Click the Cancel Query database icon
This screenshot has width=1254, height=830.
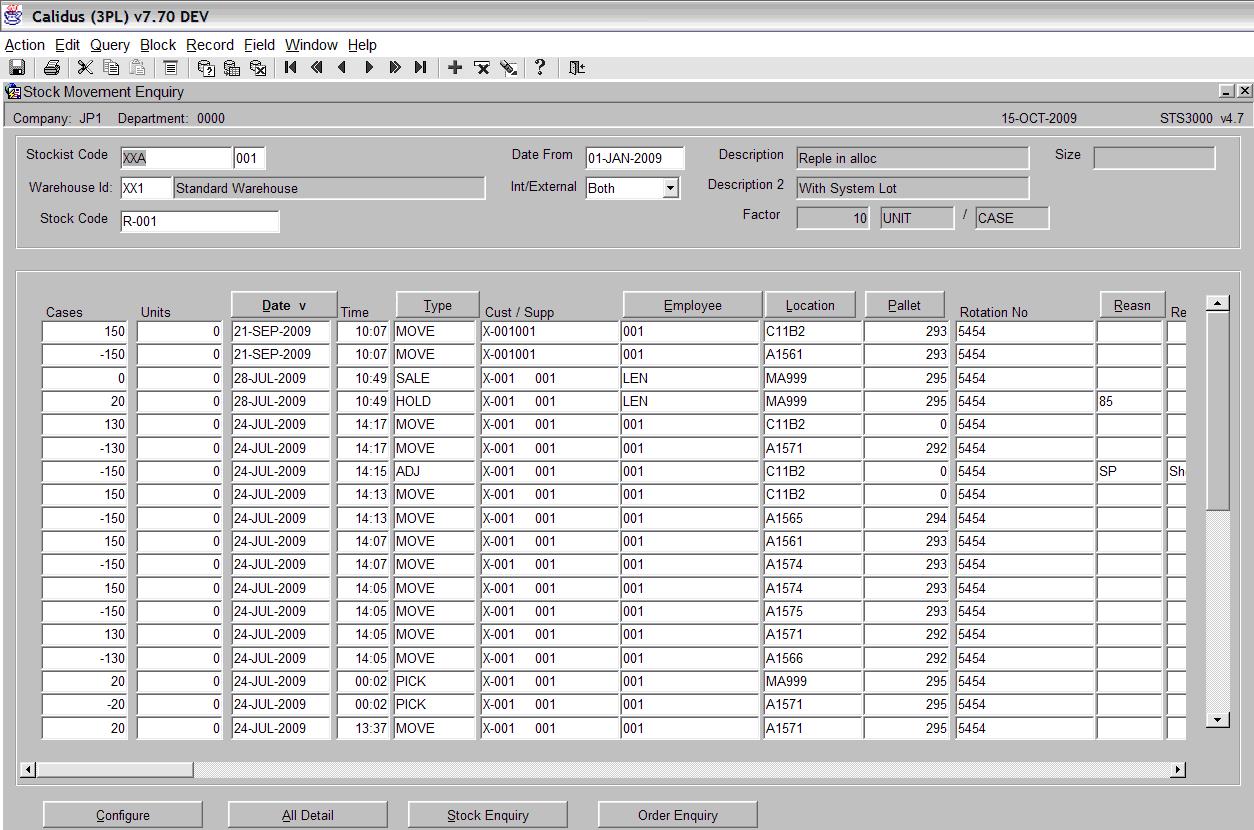pyautogui.click(x=258, y=68)
